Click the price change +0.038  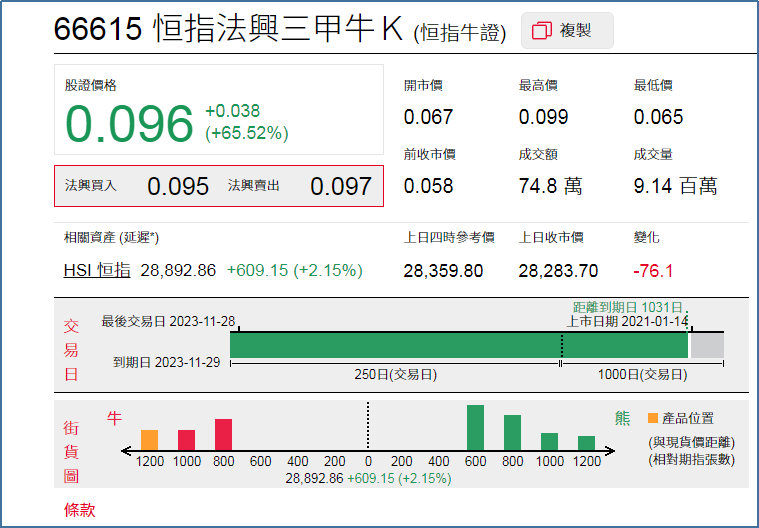(232, 111)
